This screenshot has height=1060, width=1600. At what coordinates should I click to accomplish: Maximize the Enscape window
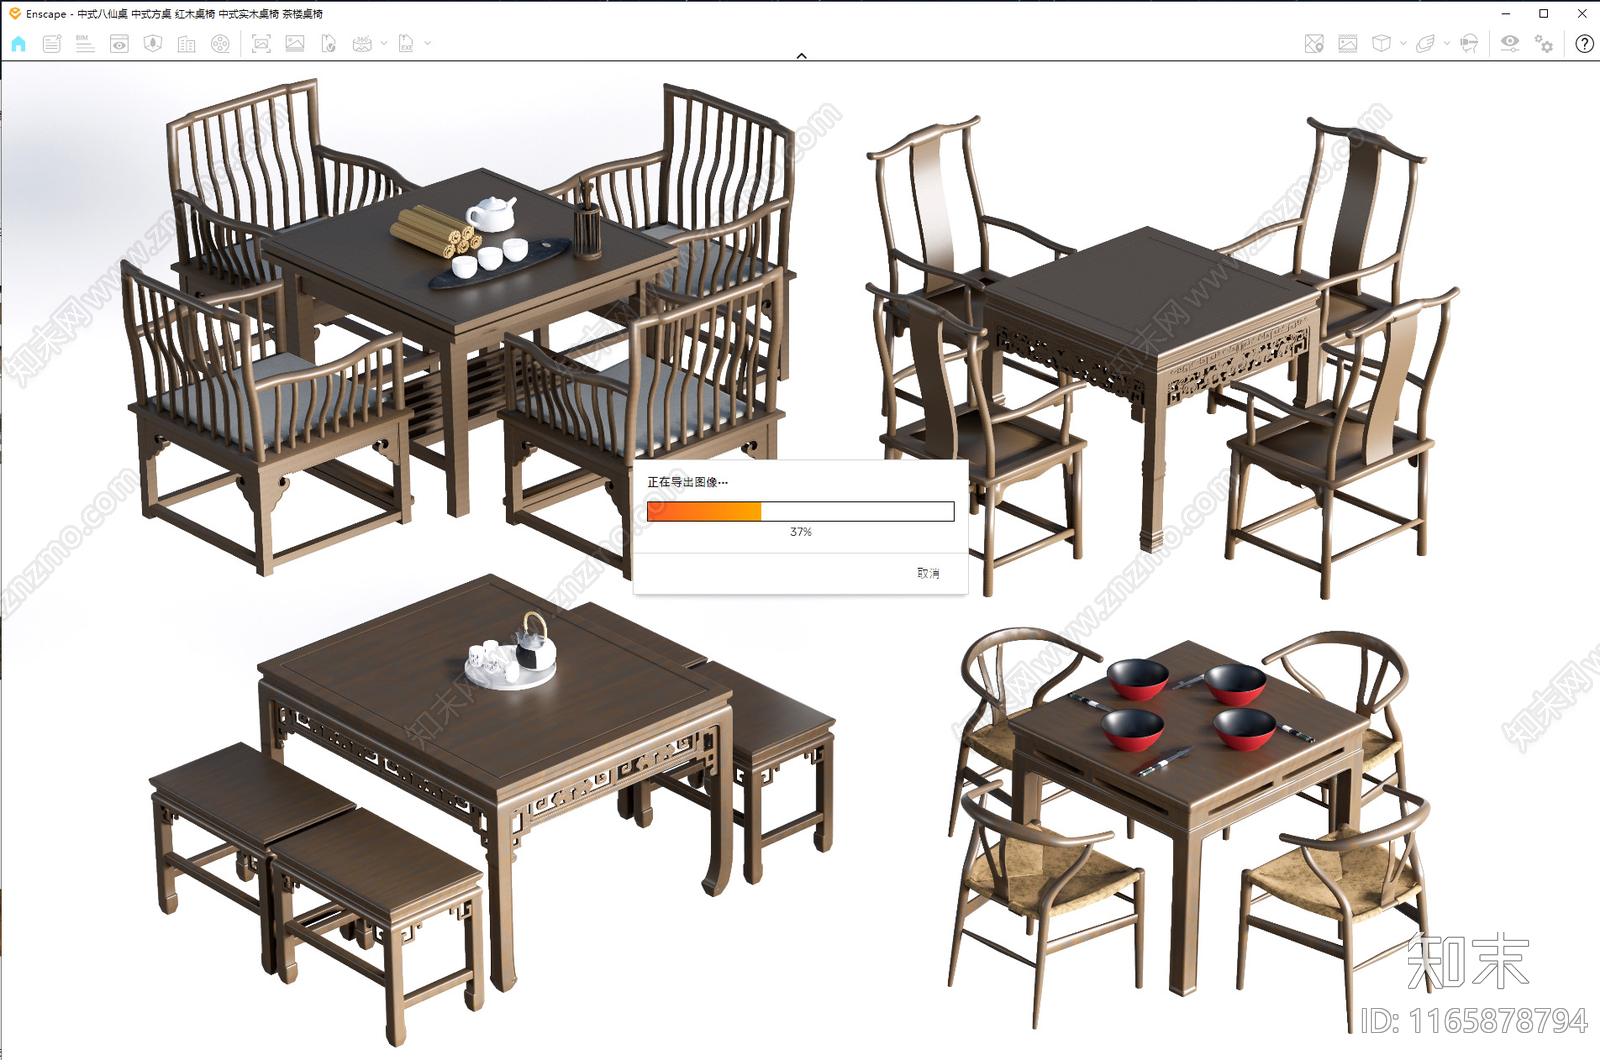point(1544,14)
